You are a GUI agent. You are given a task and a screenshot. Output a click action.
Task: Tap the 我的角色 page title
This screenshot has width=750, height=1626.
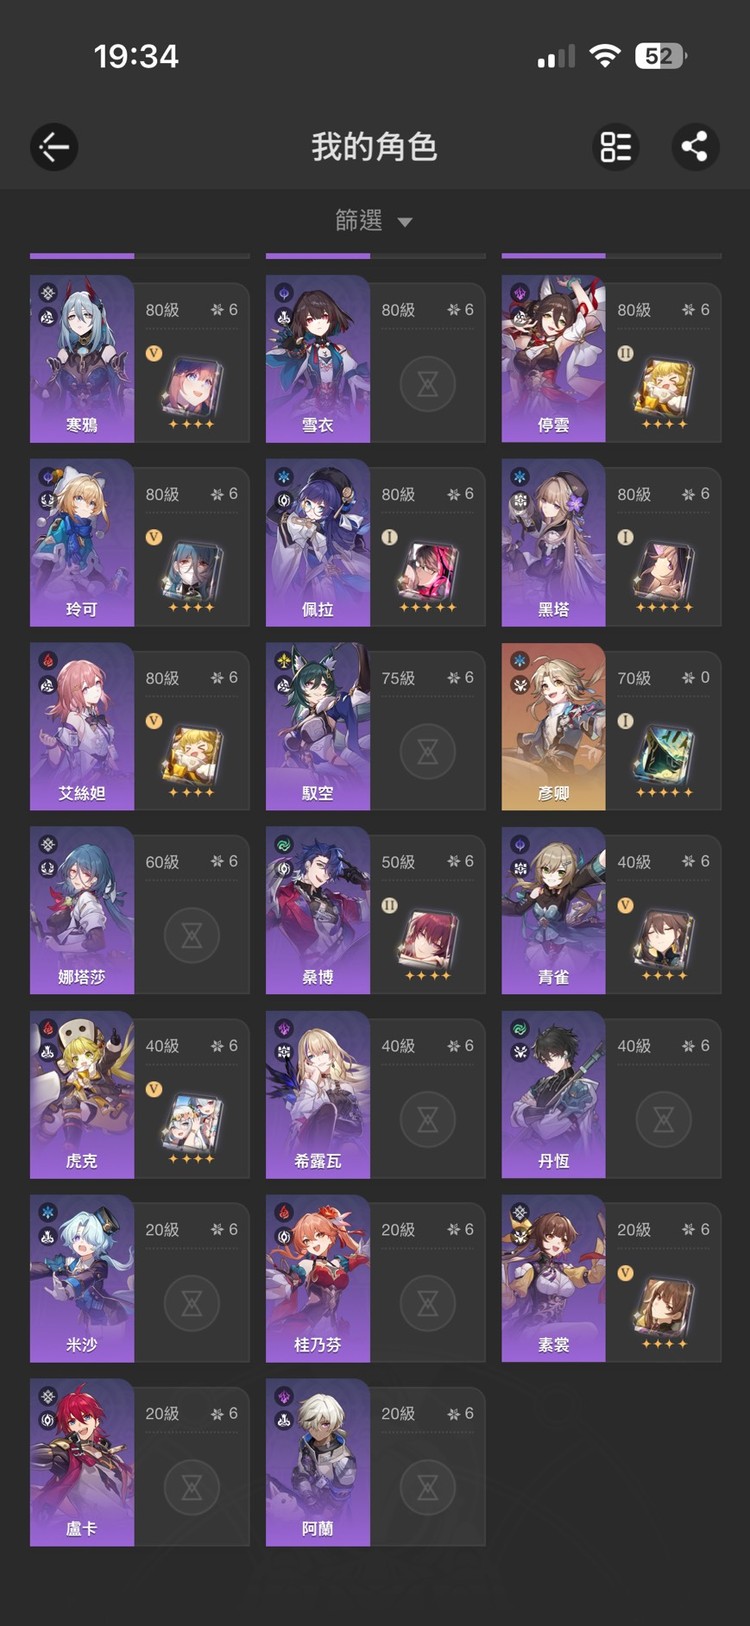(374, 147)
